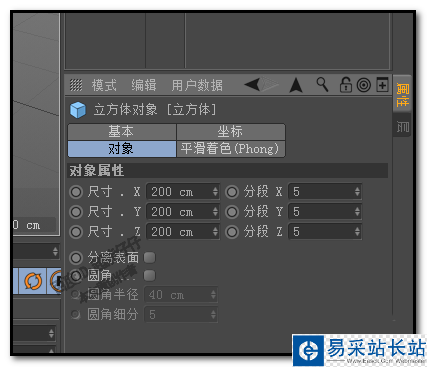
Task: Click the 尺寸 . Y stepper arrows
Action: [x=215, y=212]
